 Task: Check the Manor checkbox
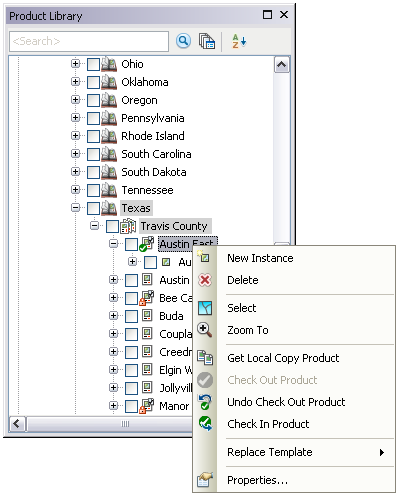131,406
